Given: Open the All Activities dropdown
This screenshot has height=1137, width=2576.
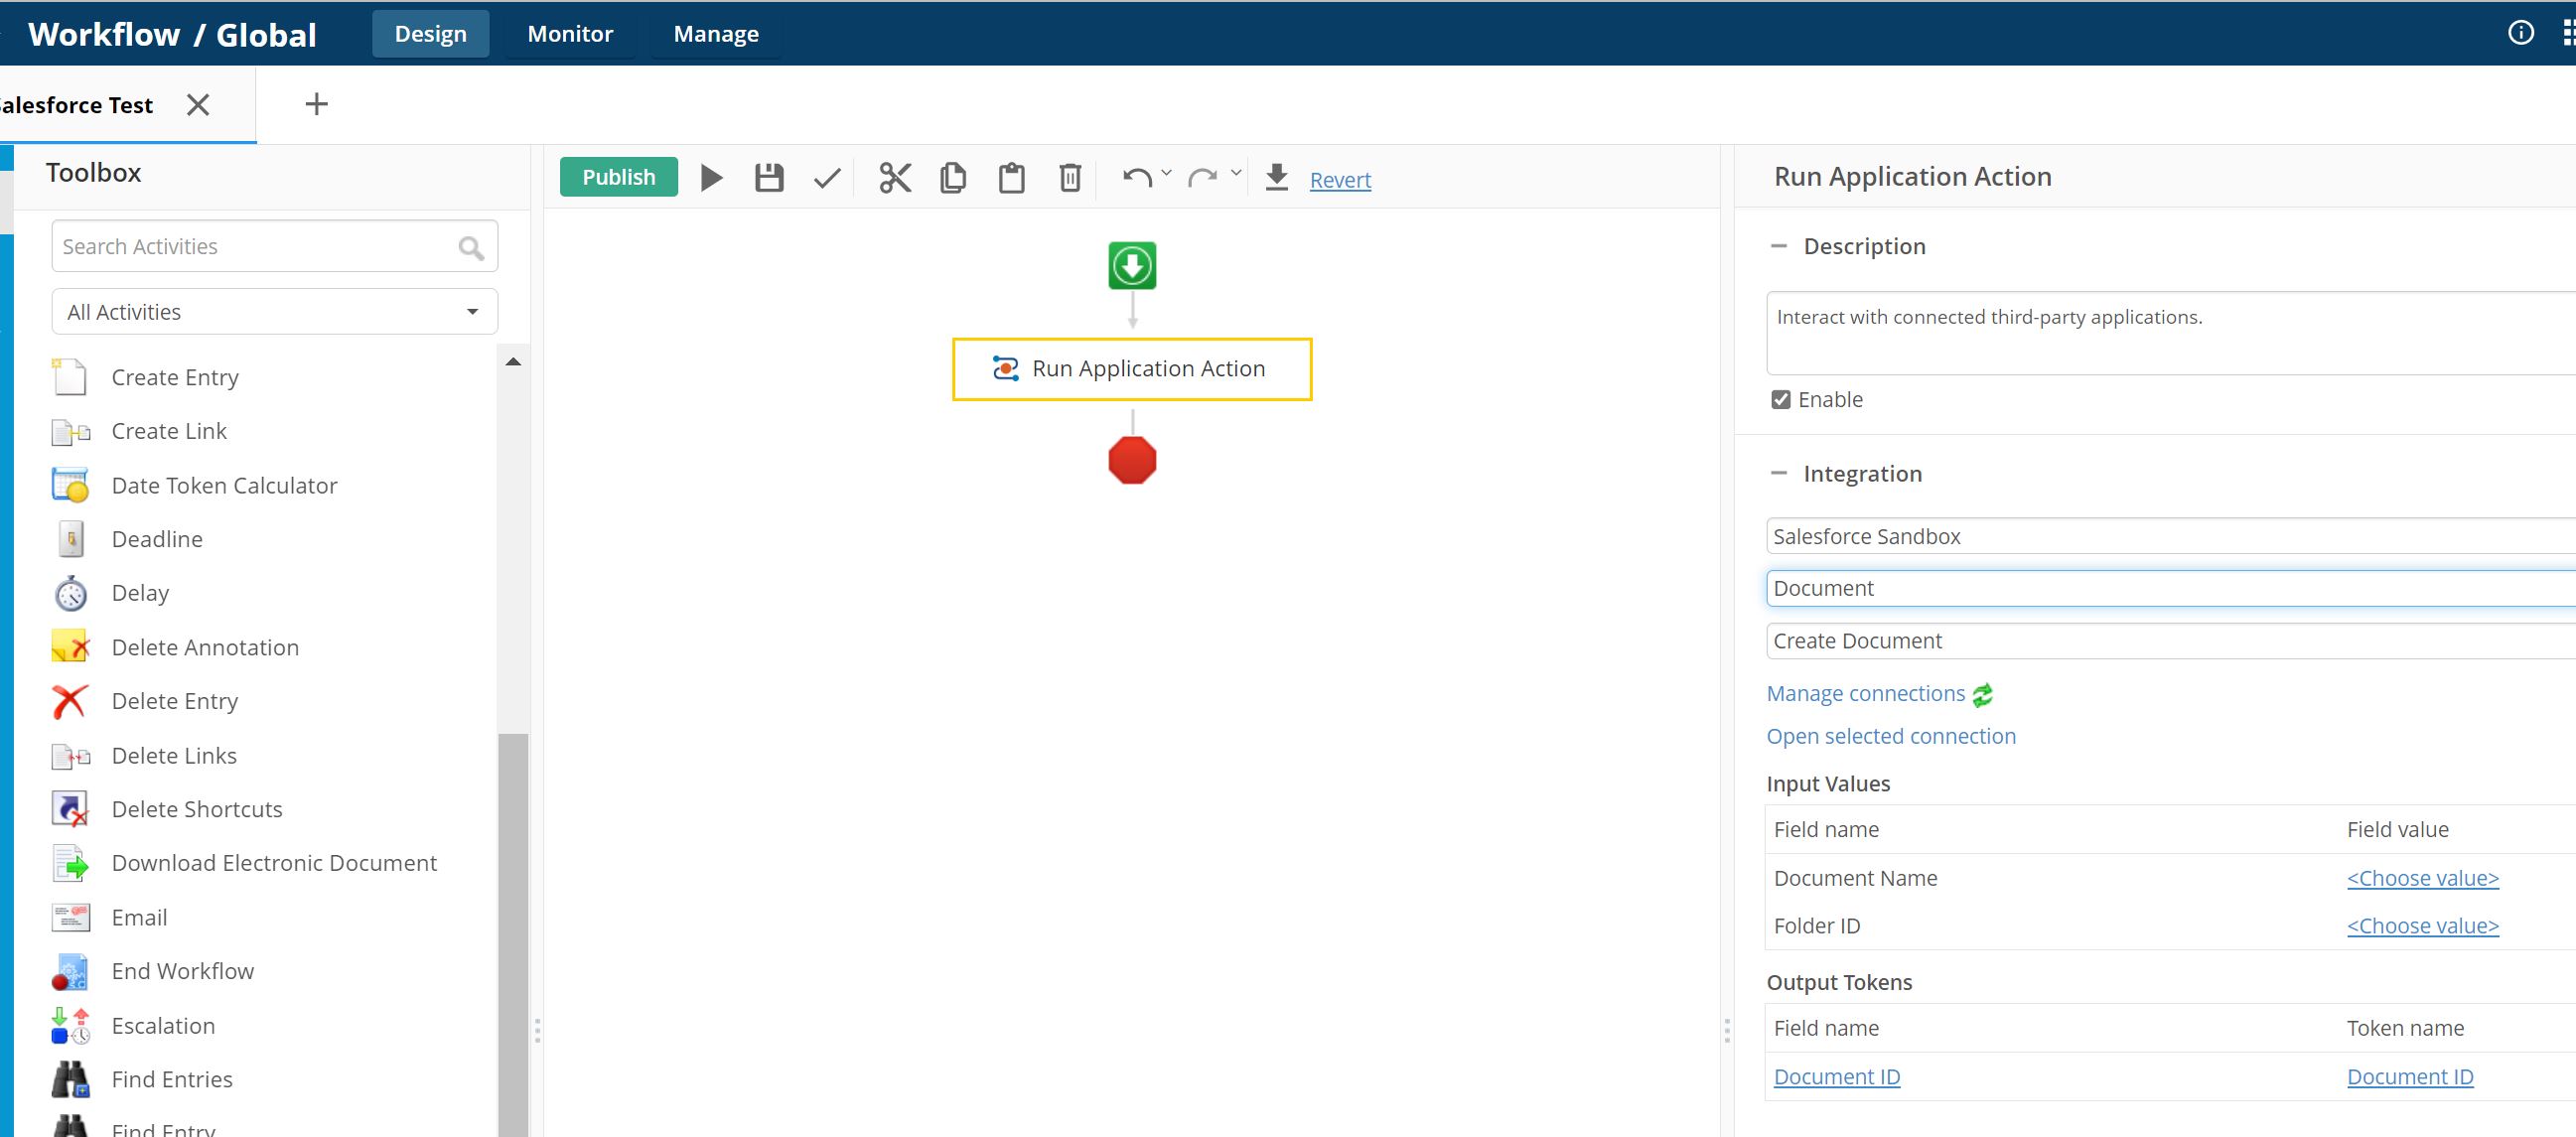Looking at the screenshot, I should click(x=274, y=312).
